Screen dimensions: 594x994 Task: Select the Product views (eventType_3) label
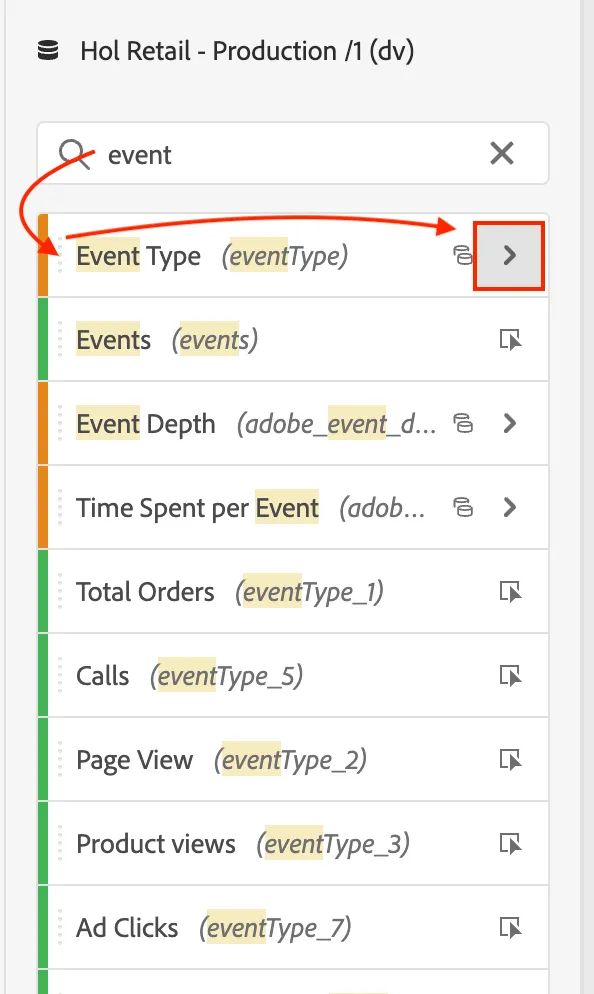click(243, 844)
